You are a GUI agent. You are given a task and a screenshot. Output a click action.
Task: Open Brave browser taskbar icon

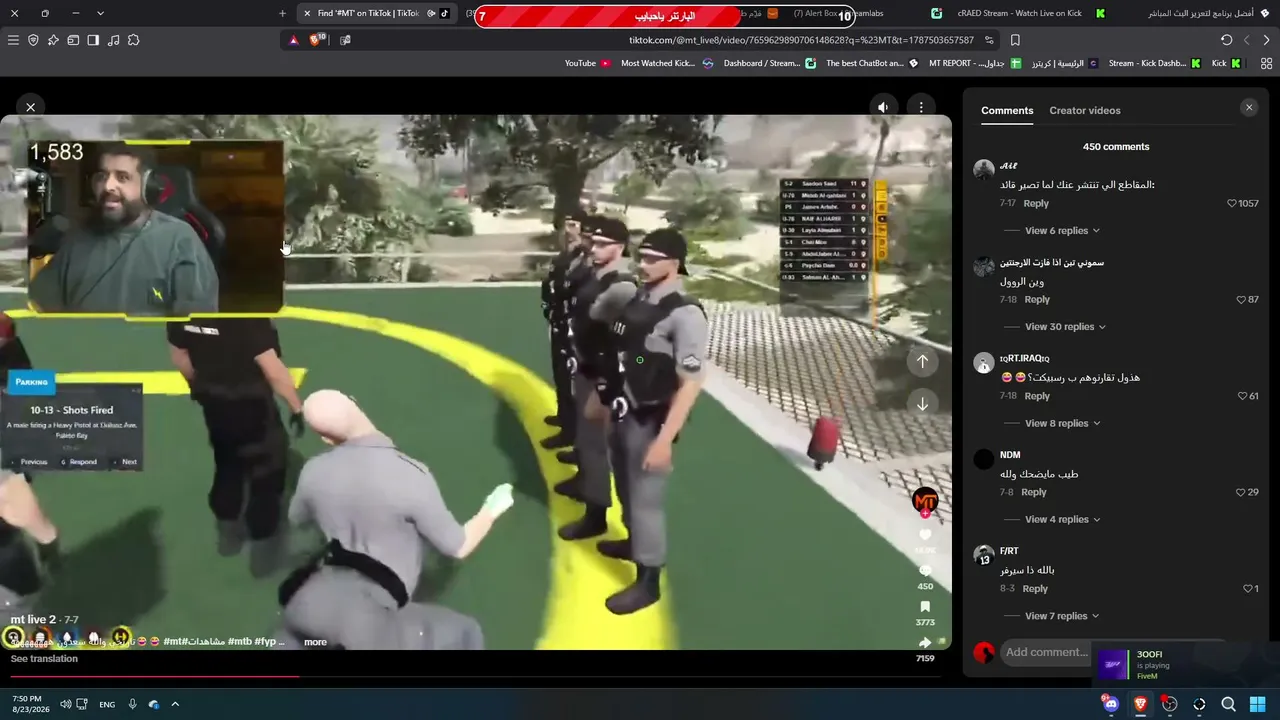click(x=1140, y=704)
